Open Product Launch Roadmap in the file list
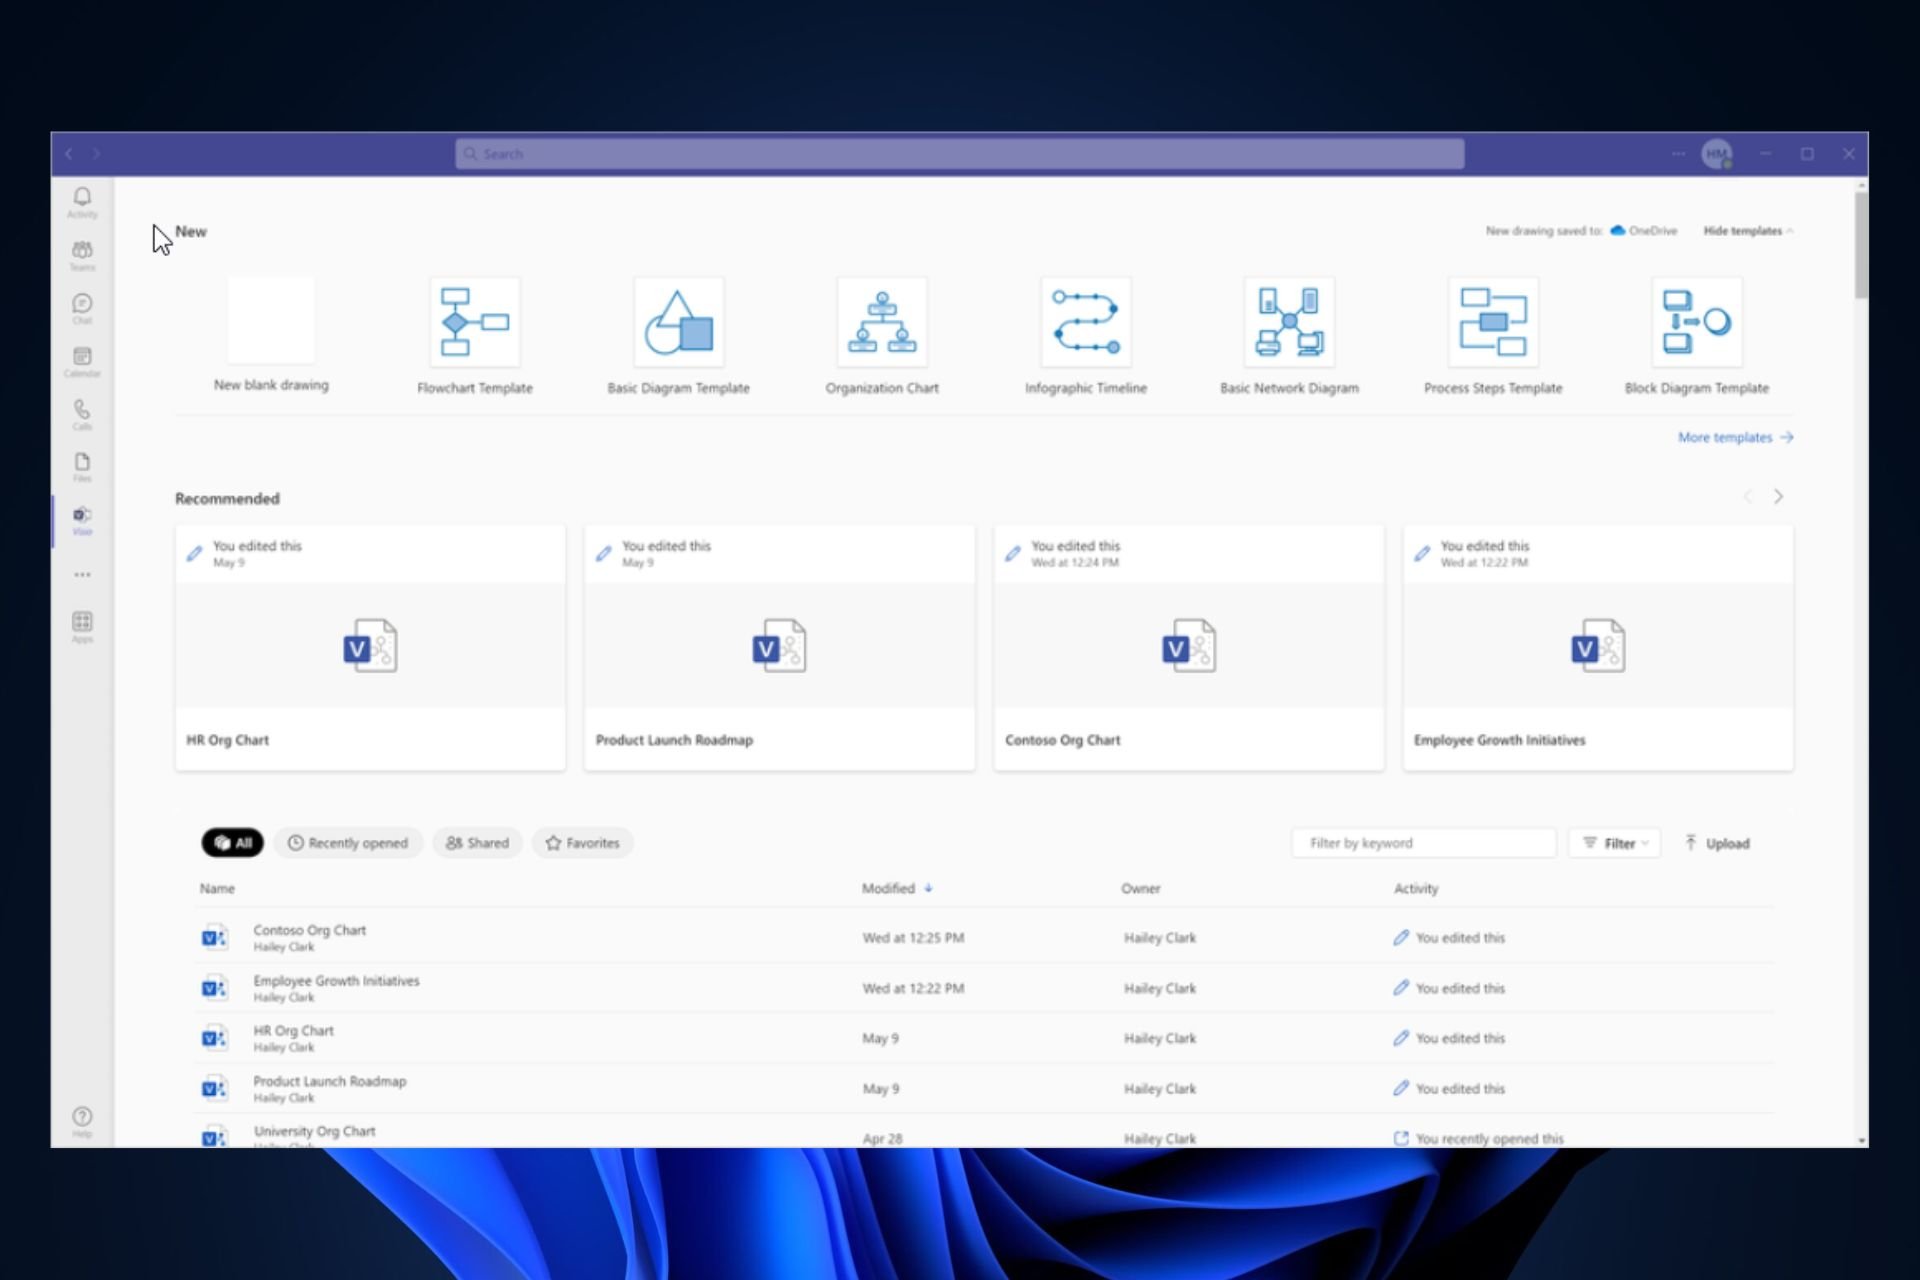 click(x=329, y=1081)
